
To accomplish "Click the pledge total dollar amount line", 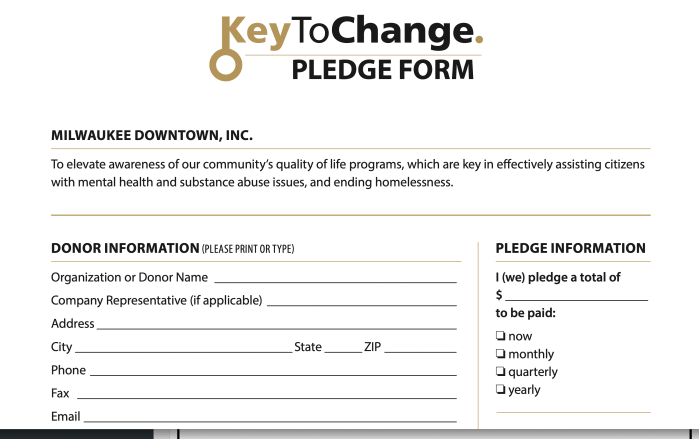I will pyautogui.click(x=576, y=296).
